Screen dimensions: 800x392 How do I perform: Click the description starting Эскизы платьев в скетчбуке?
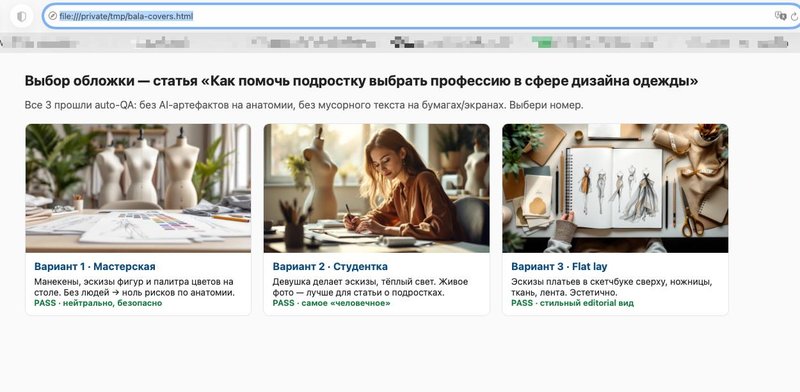612,287
